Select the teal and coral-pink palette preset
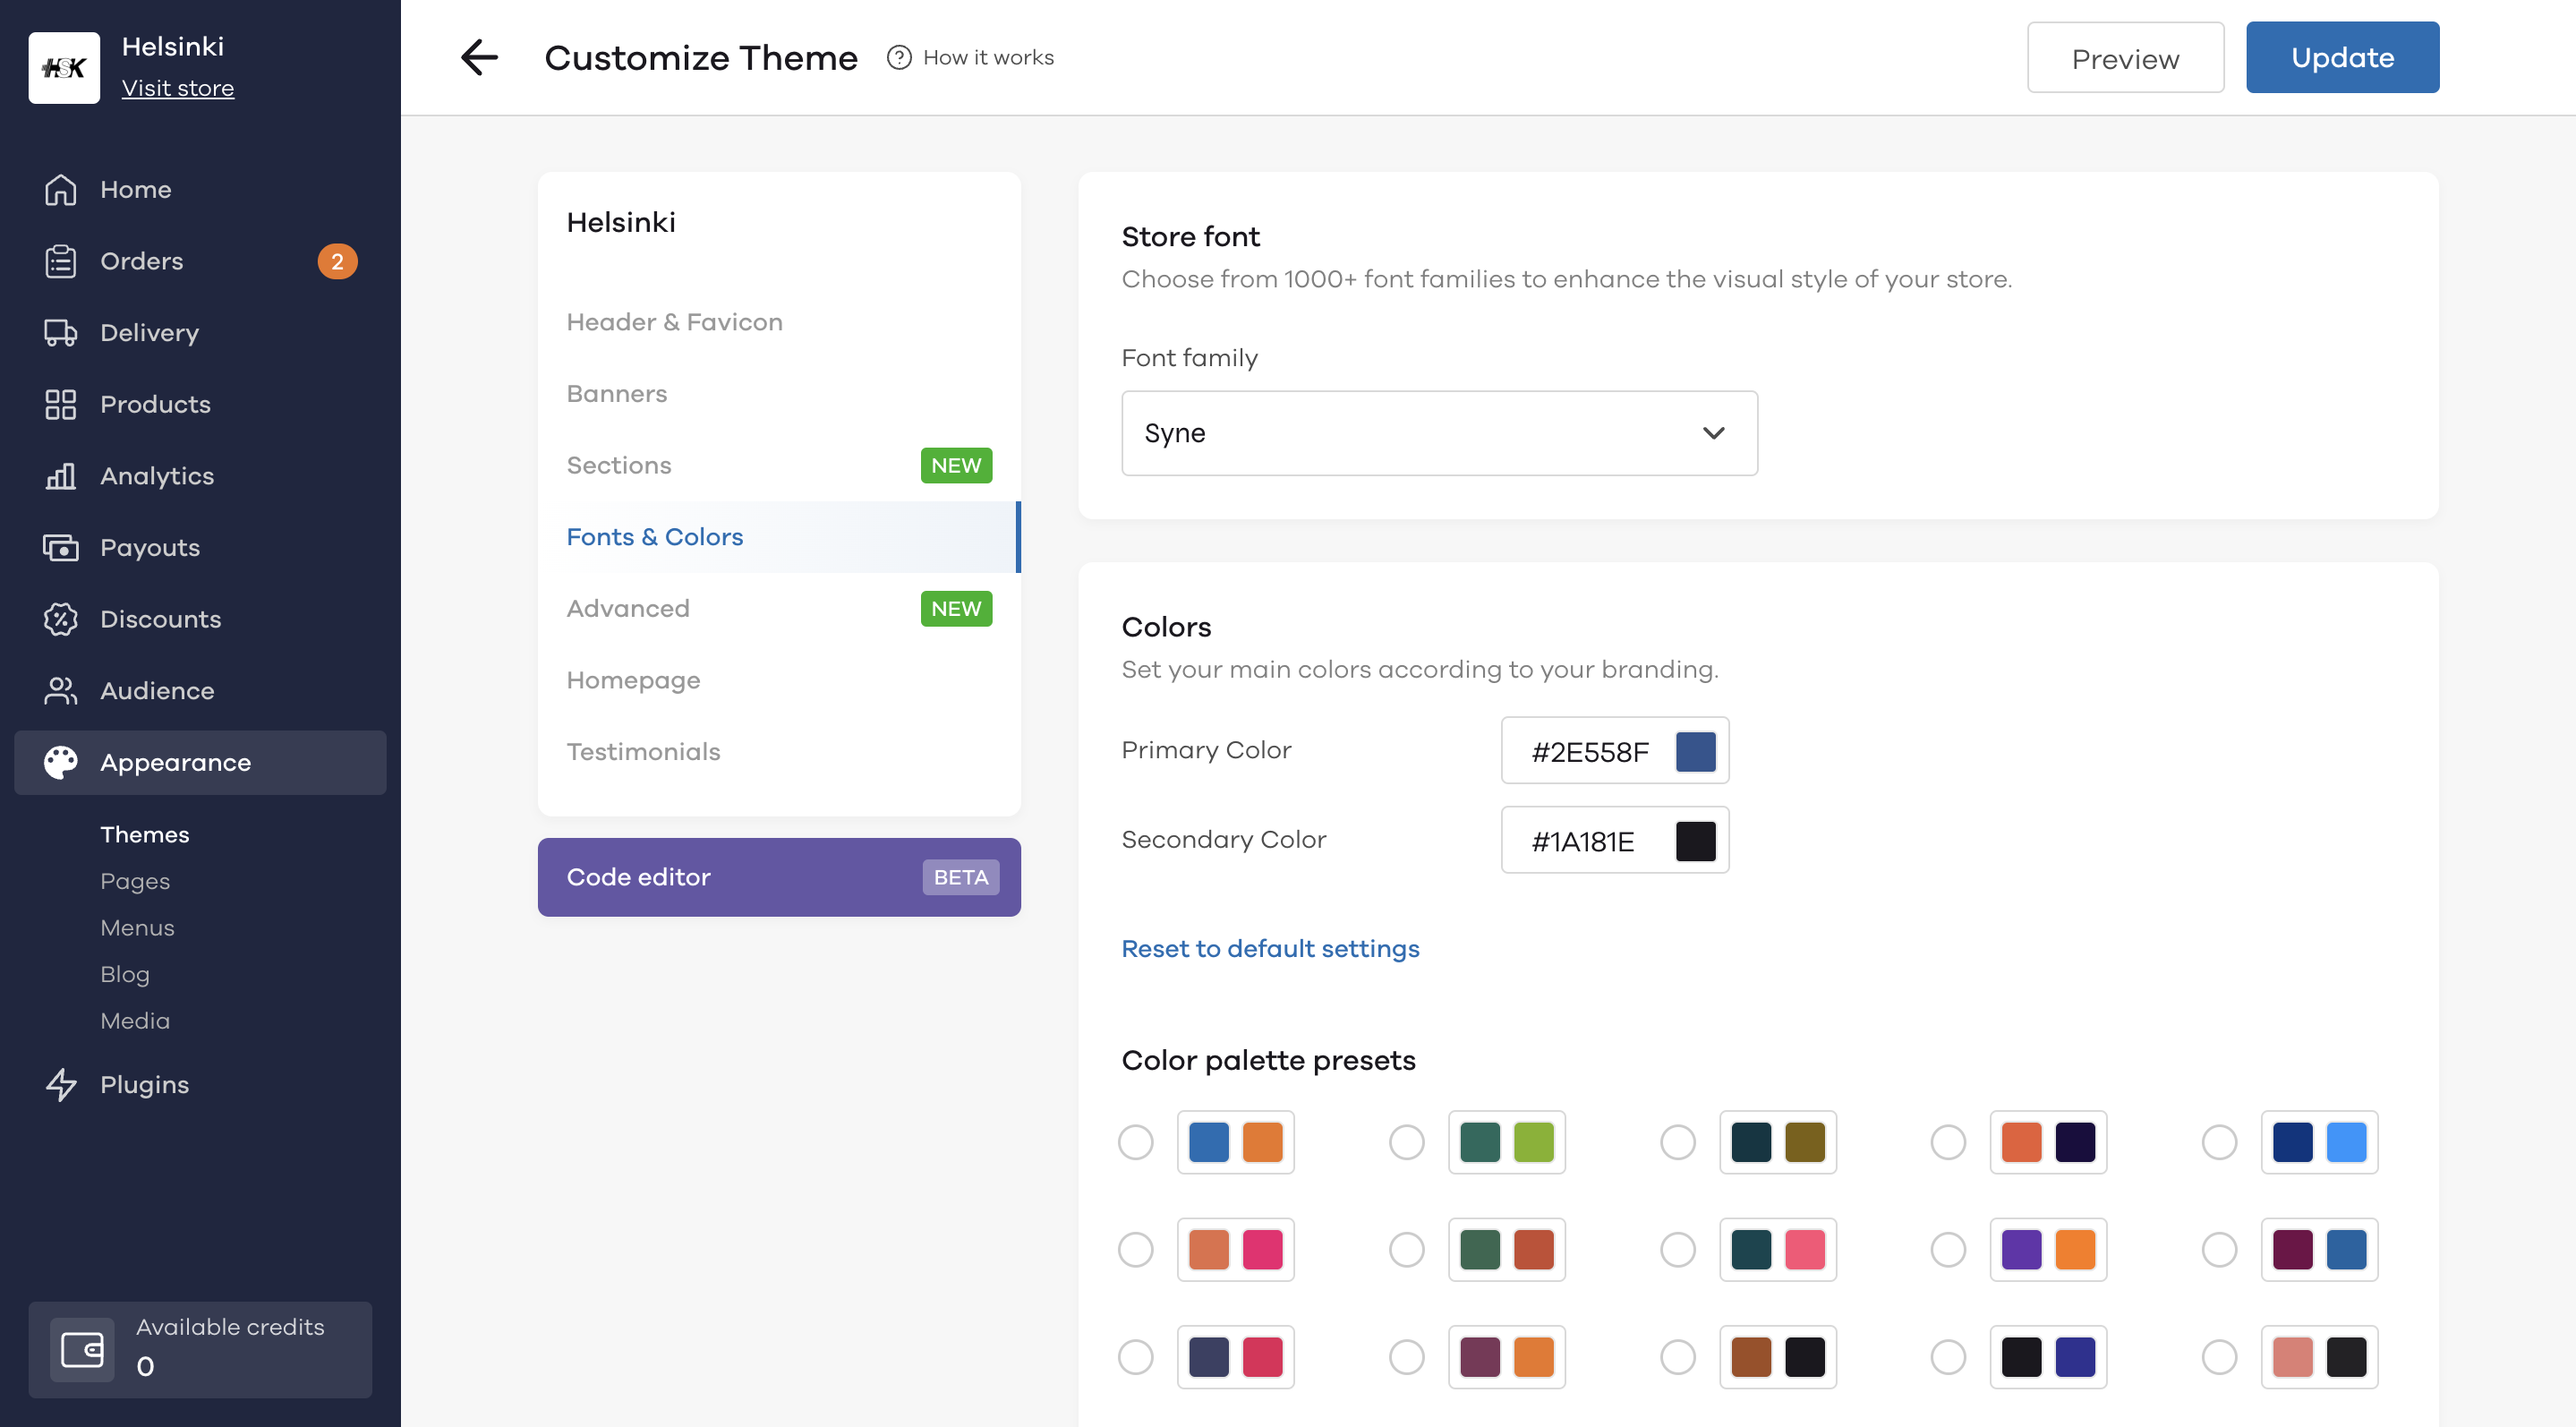The height and width of the screenshot is (1427, 2576). [1678, 1249]
